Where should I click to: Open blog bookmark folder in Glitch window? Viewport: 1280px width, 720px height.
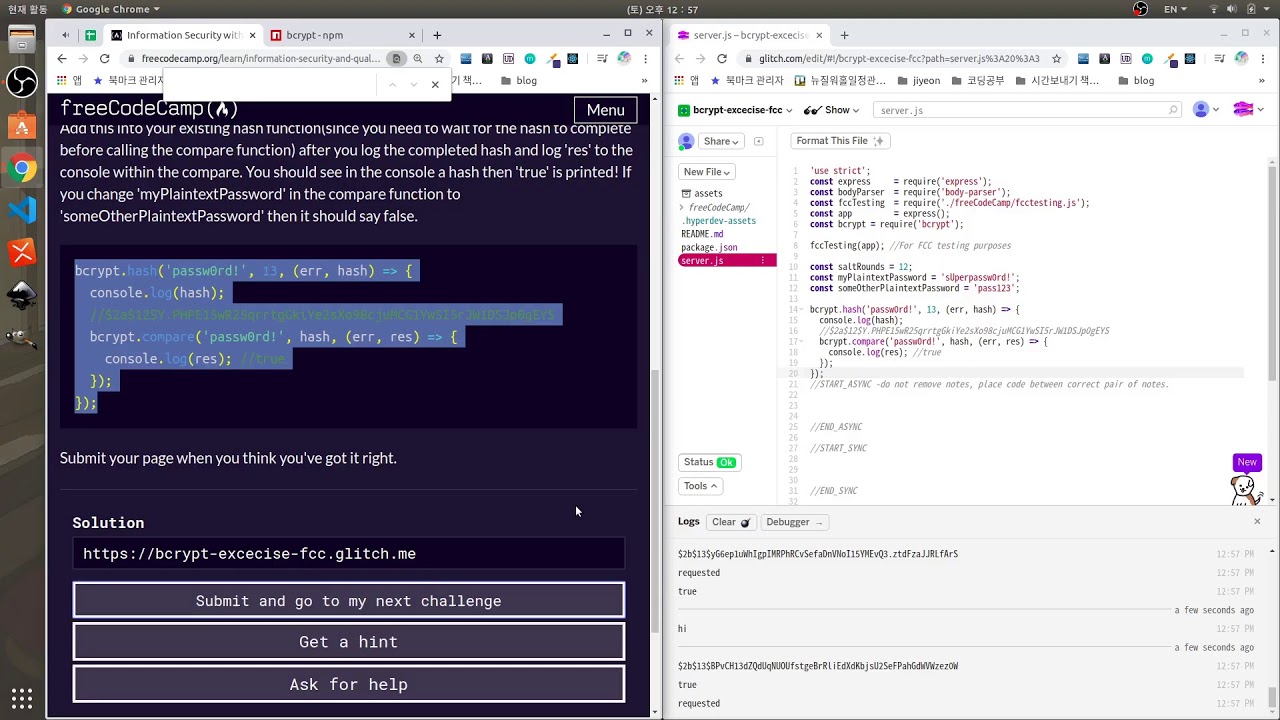pyautogui.click(x=1136, y=81)
